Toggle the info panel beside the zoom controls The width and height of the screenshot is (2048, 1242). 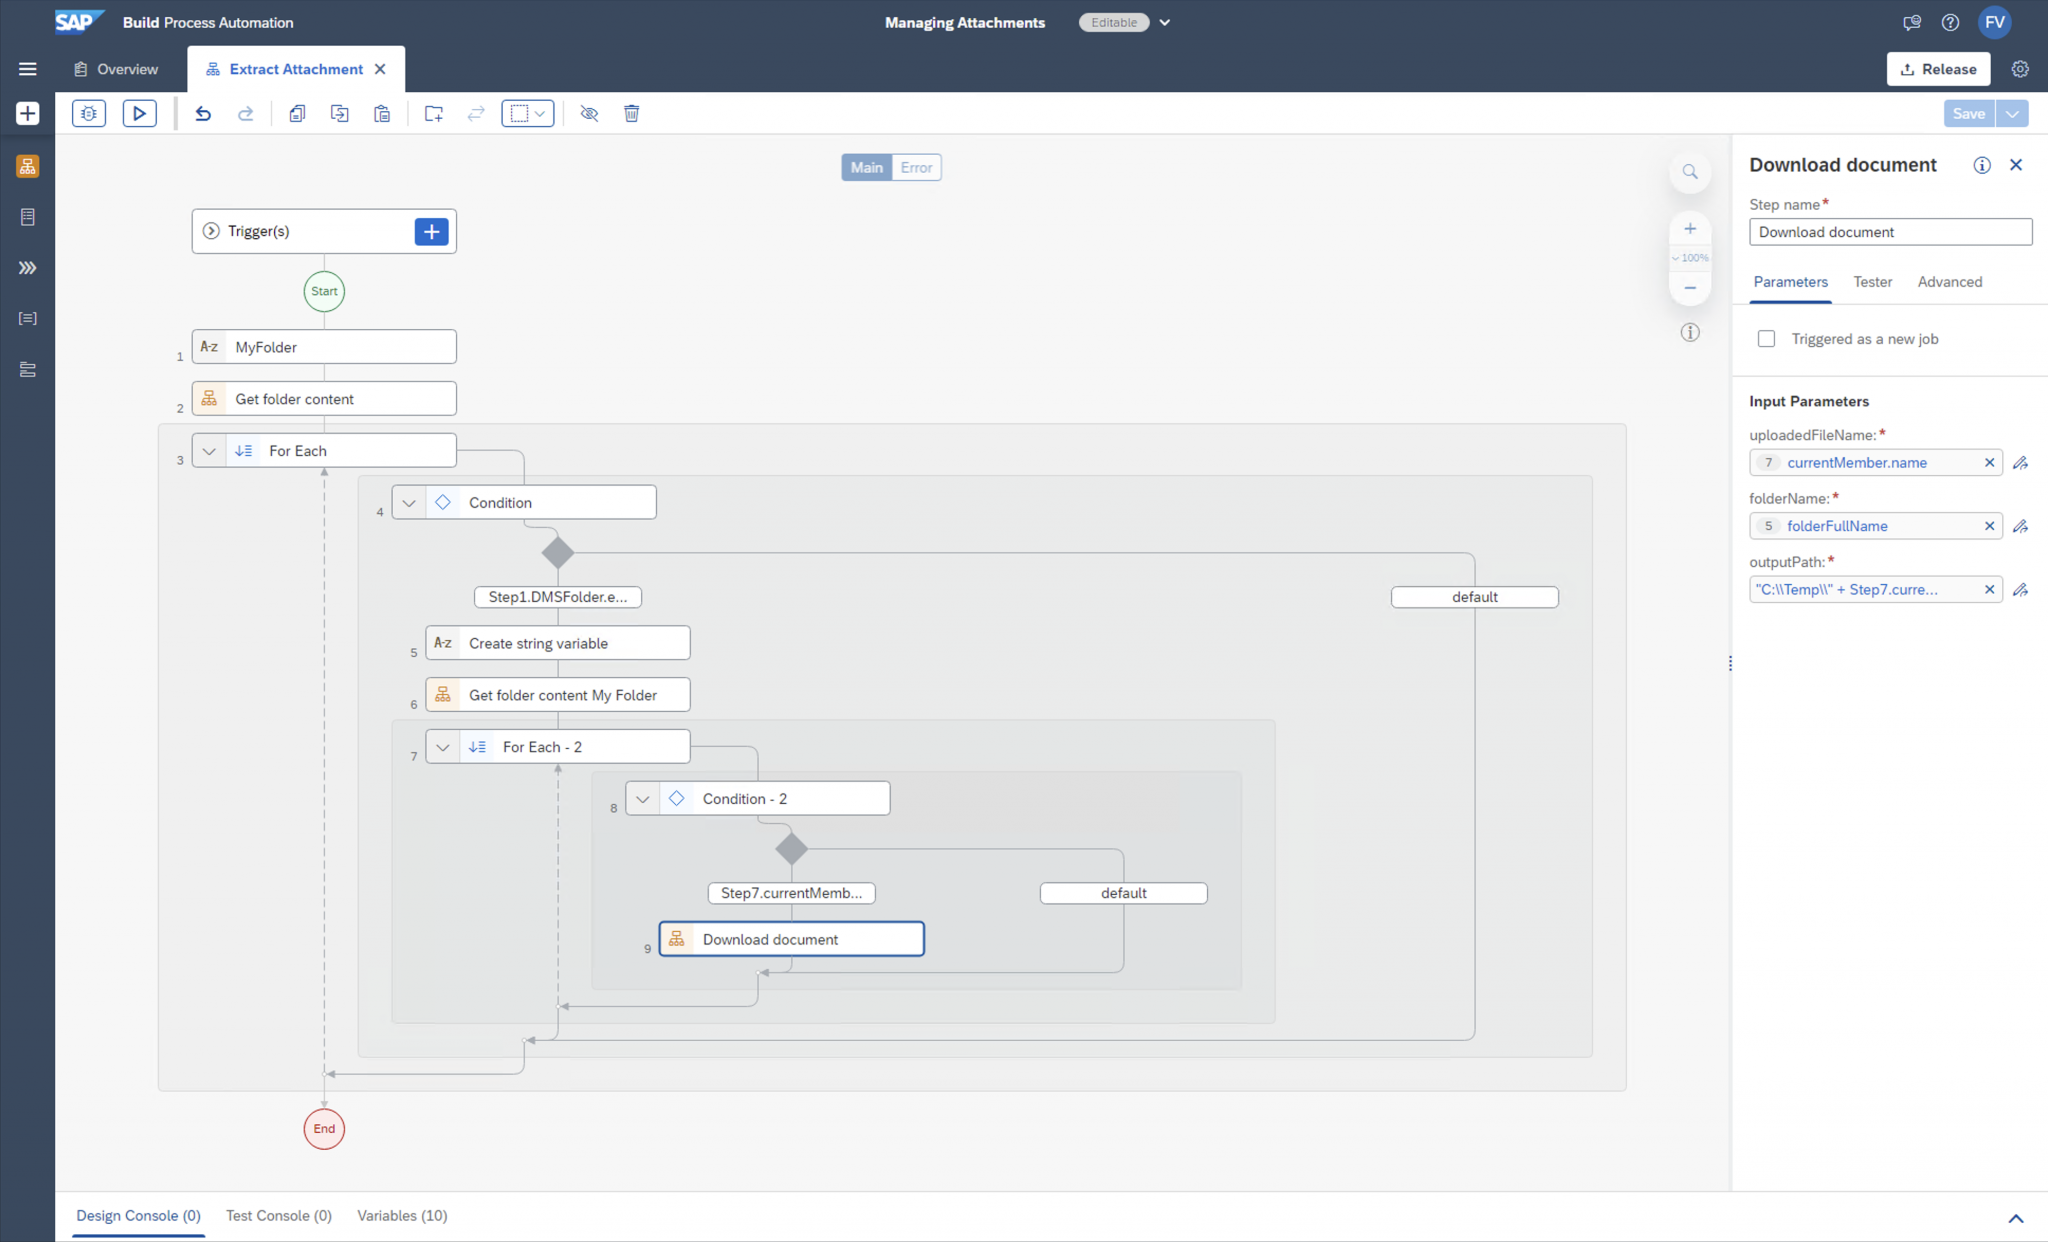click(x=1690, y=331)
